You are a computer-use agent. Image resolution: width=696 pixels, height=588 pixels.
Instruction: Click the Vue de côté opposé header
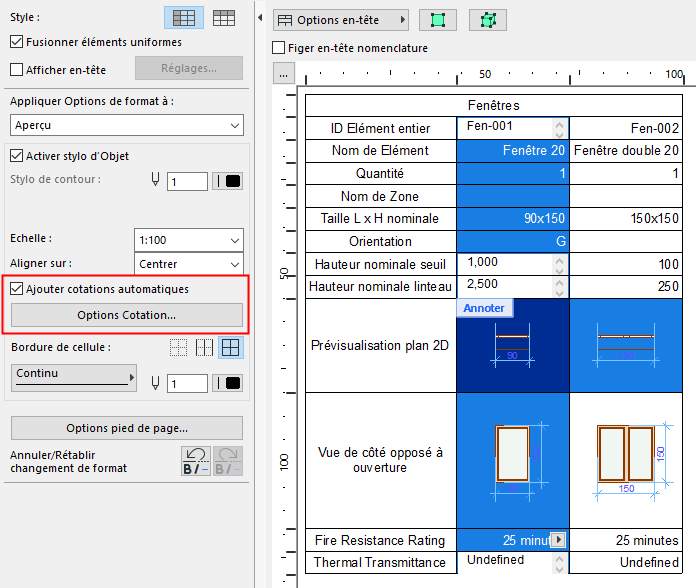(381, 460)
